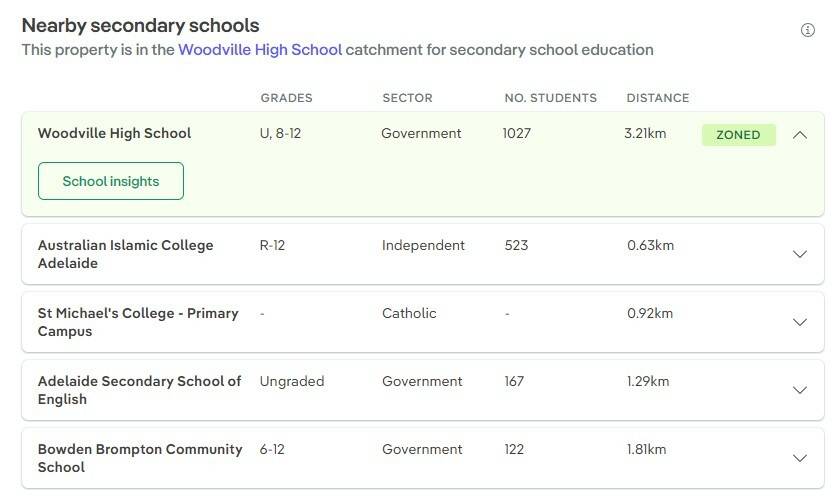Click the GRADES column header
Screen dimensions: 837x497
[x=286, y=98]
